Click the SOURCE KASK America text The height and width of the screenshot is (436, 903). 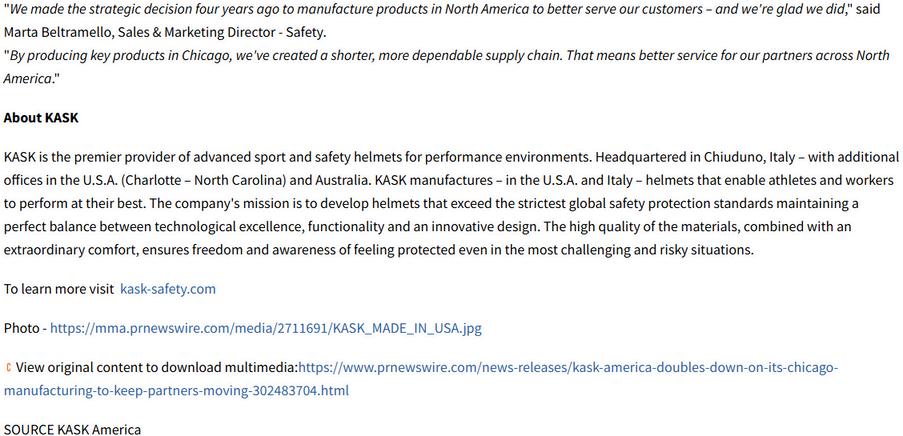point(72,430)
